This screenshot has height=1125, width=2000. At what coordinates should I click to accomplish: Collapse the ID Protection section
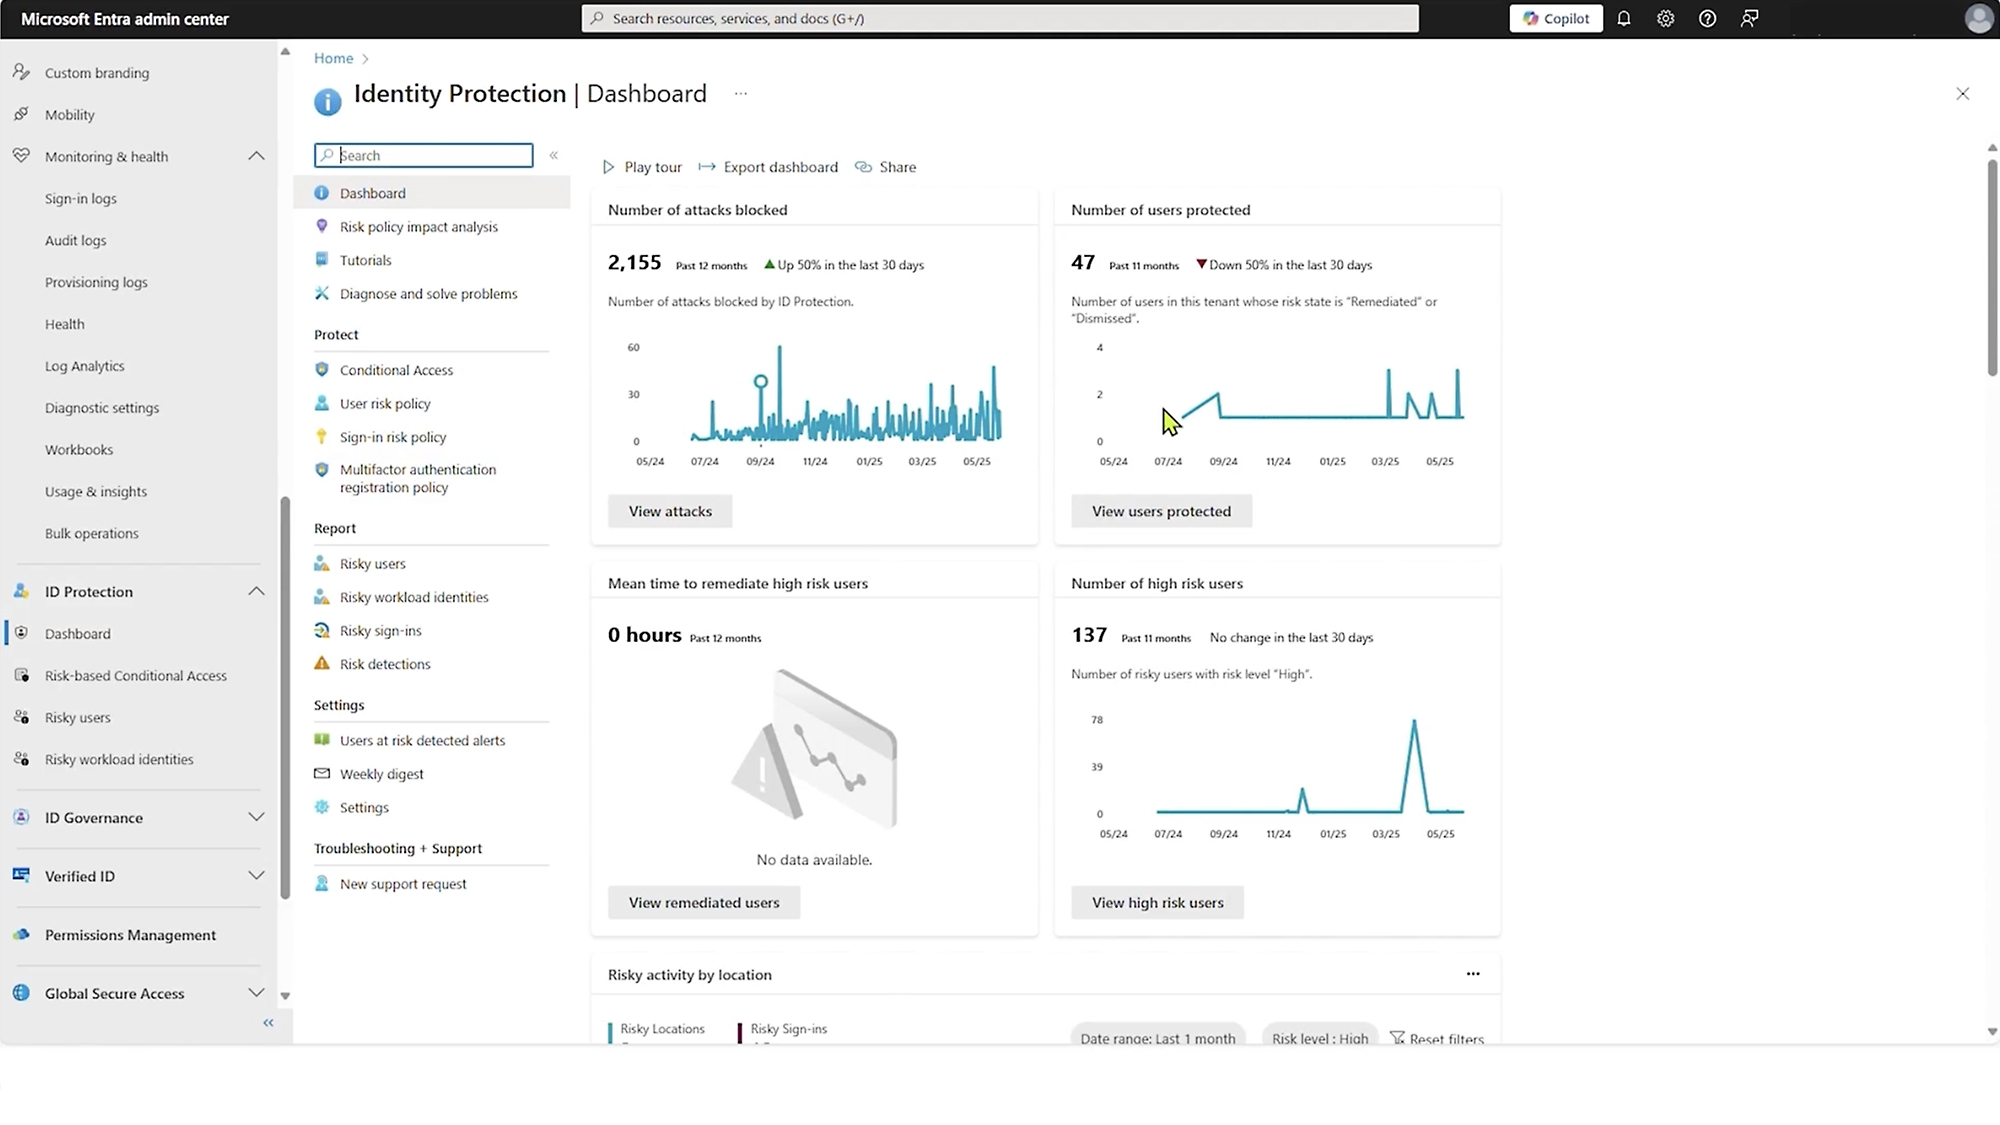[256, 591]
